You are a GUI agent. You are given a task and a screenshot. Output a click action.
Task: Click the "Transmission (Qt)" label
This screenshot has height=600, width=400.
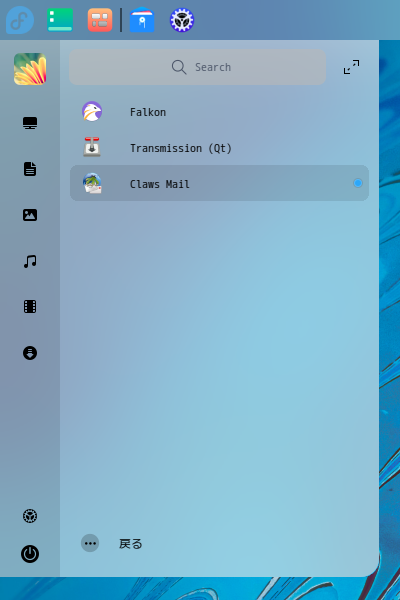point(181,148)
